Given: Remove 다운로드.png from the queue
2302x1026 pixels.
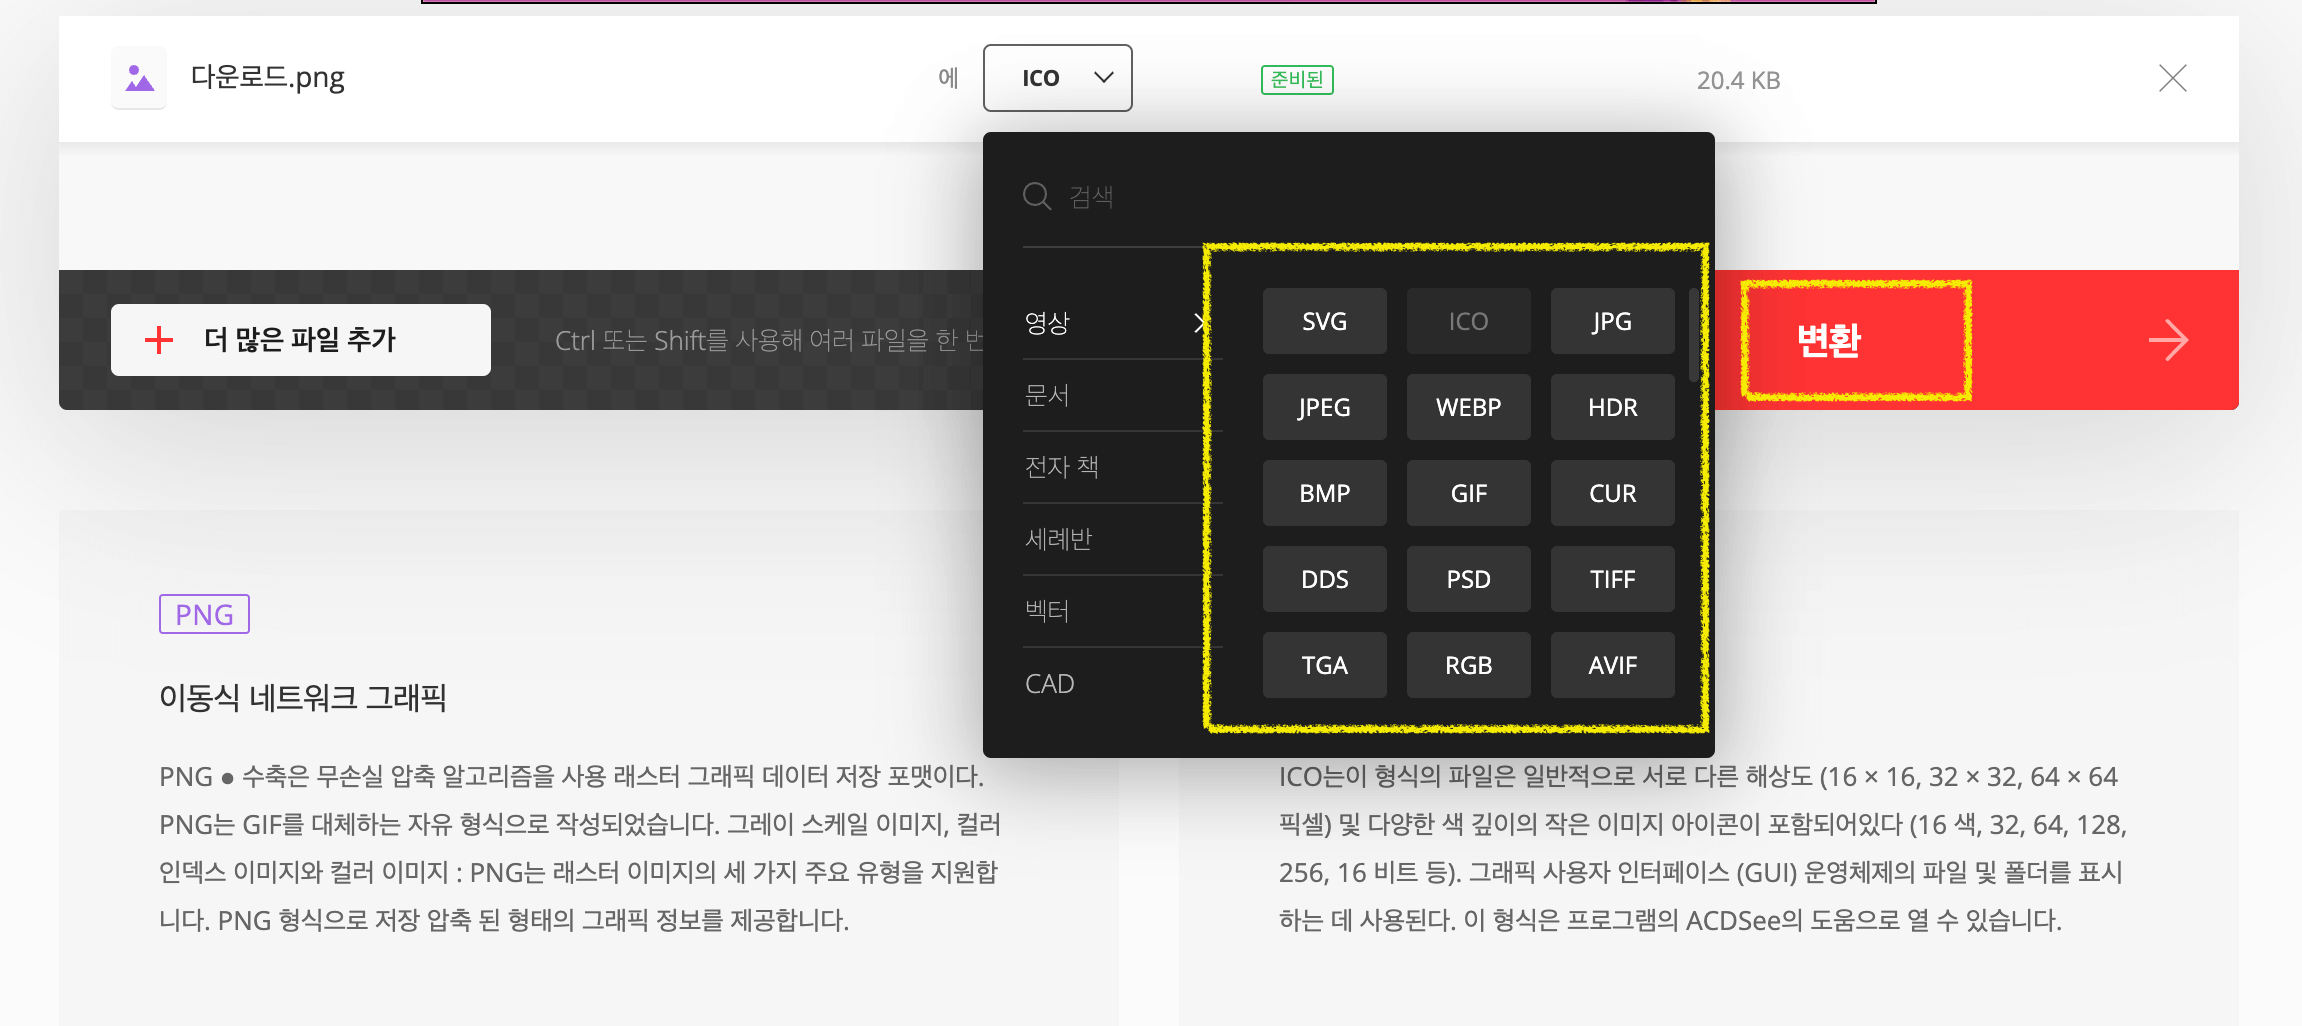Looking at the screenshot, I should pyautogui.click(x=2171, y=78).
